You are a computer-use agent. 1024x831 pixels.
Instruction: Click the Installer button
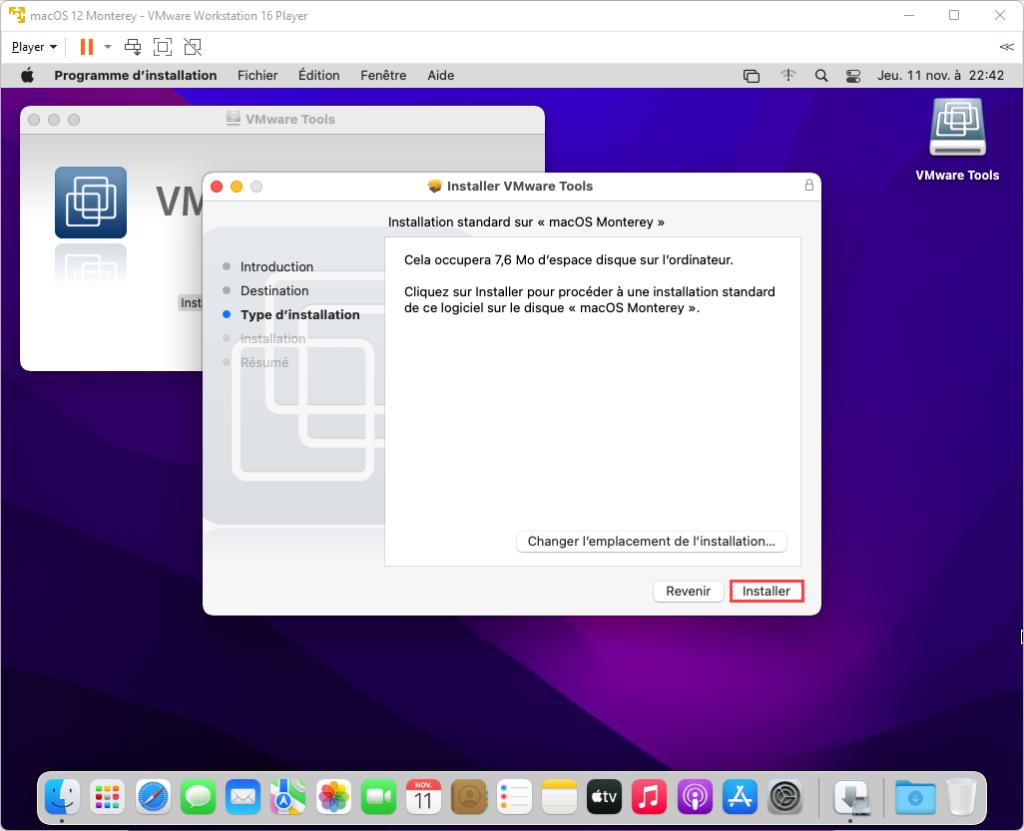766,591
